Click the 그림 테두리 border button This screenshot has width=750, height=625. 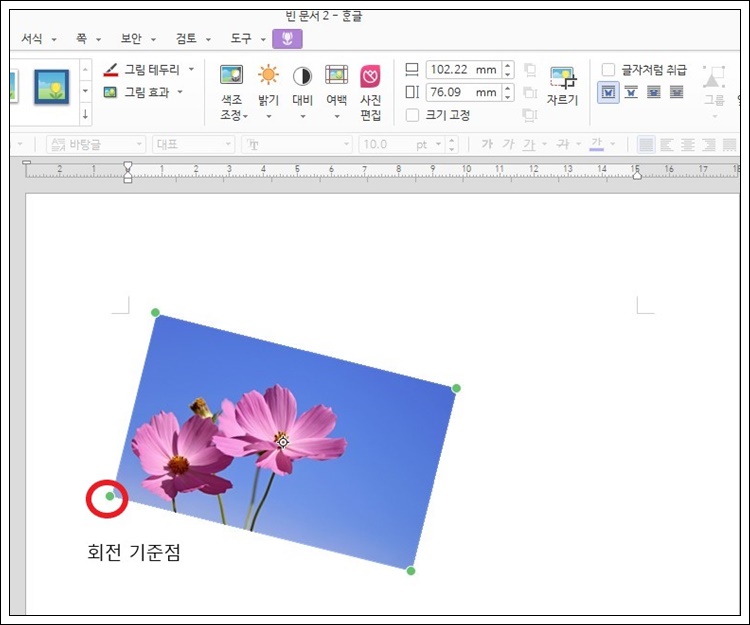click(x=141, y=70)
